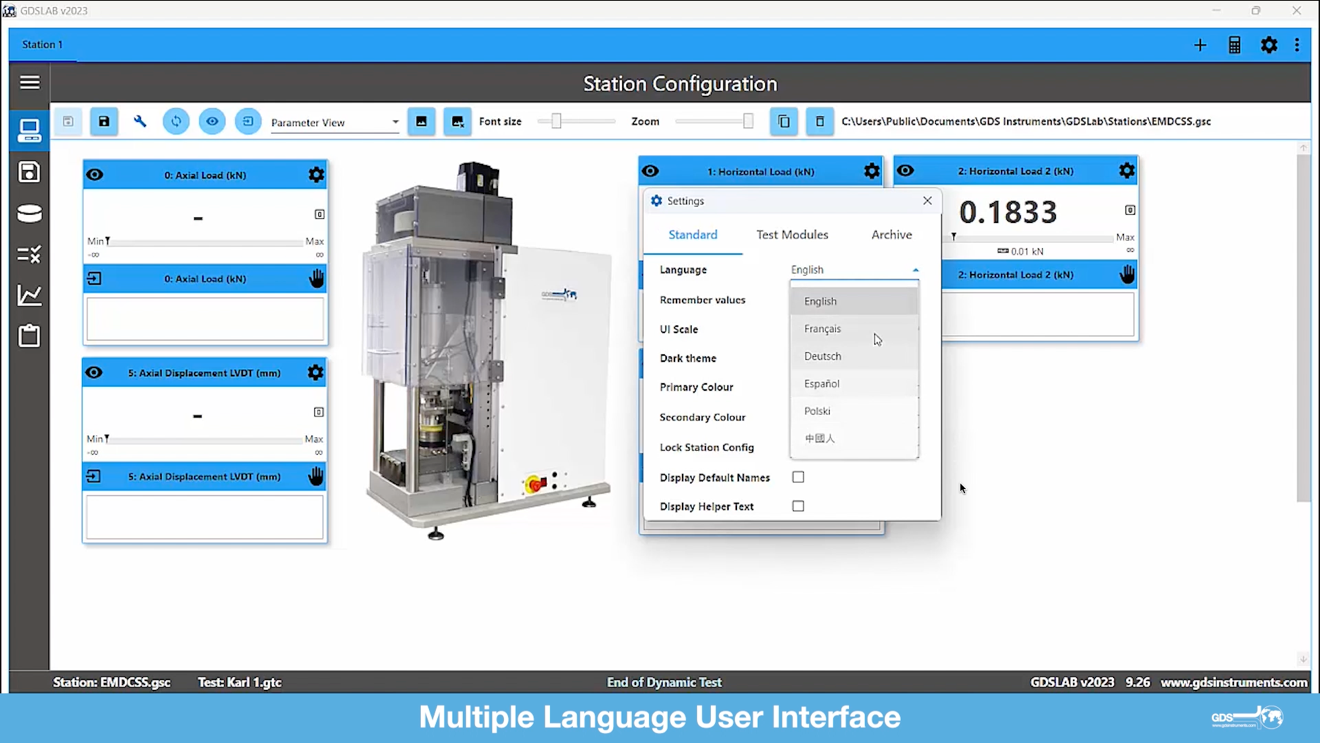Select Deutsch from the language list

(x=823, y=356)
